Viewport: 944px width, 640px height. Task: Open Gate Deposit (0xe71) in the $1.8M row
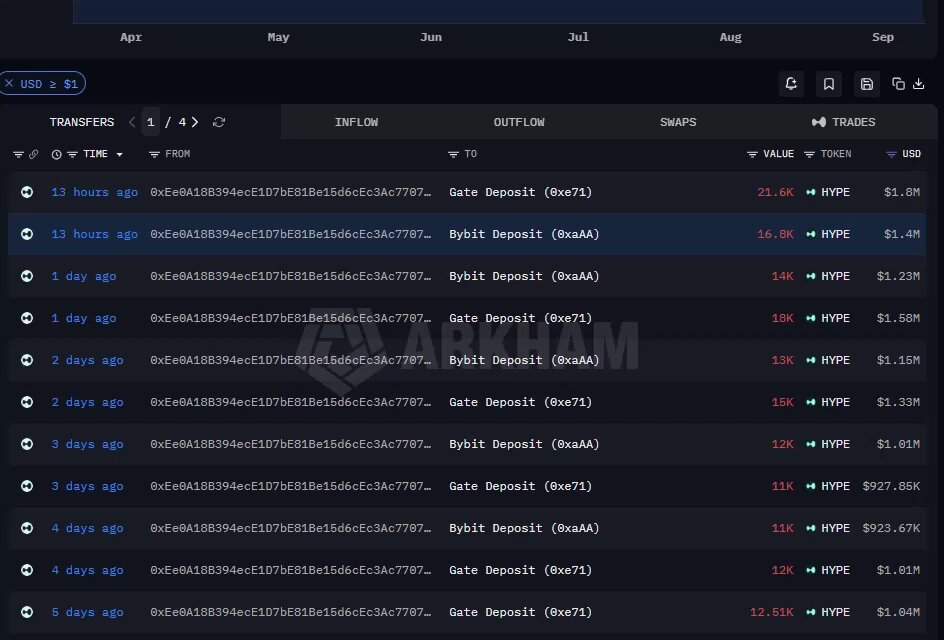pyautogui.click(x=520, y=192)
